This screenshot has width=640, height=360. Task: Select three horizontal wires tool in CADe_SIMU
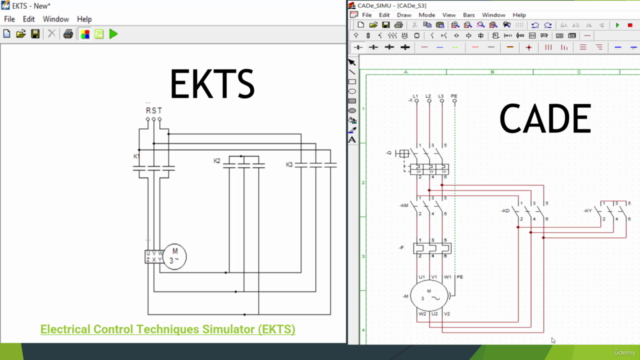(x=583, y=47)
